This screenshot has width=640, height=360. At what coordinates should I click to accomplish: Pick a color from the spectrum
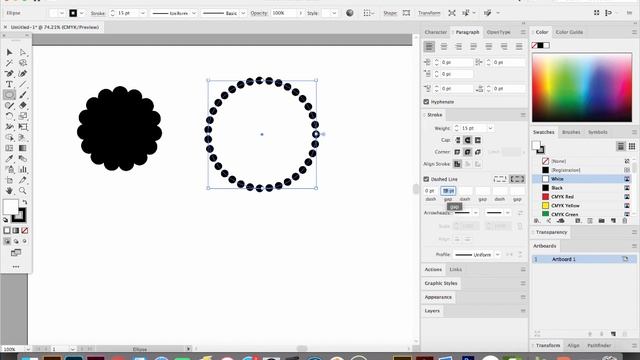click(582, 87)
